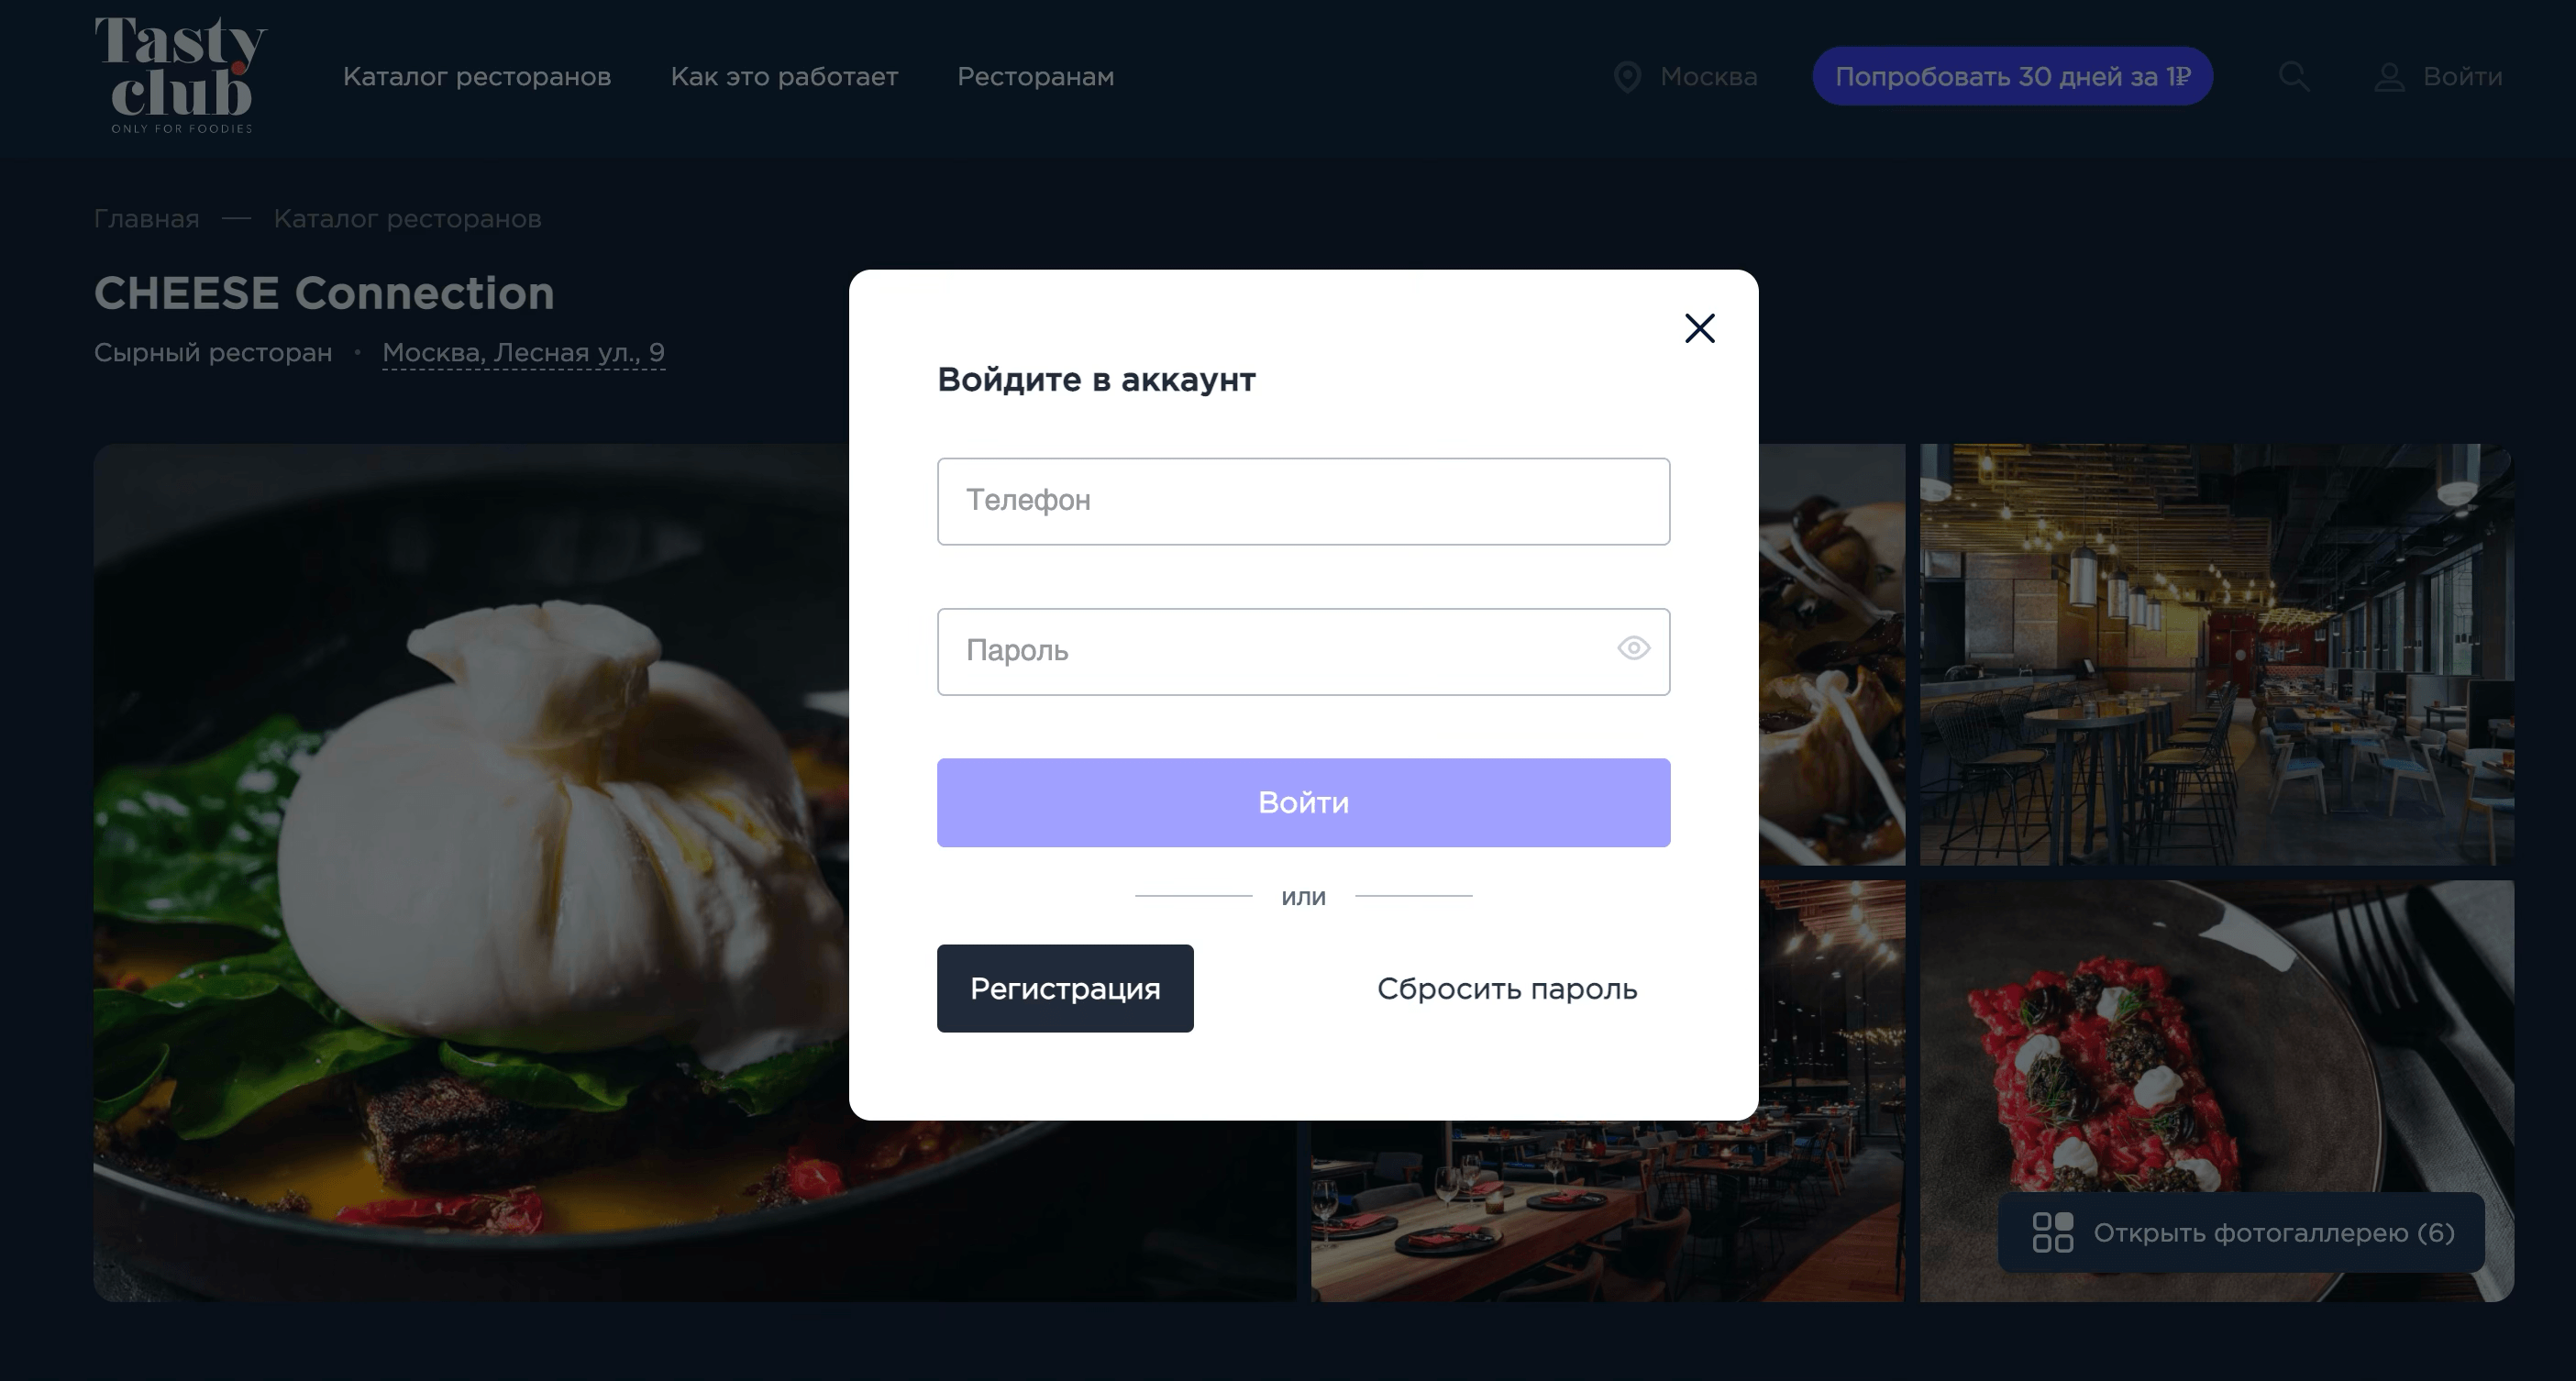Go to Главная in the breadcrumb
Viewport: 2576px width, 1381px height.
147,219
